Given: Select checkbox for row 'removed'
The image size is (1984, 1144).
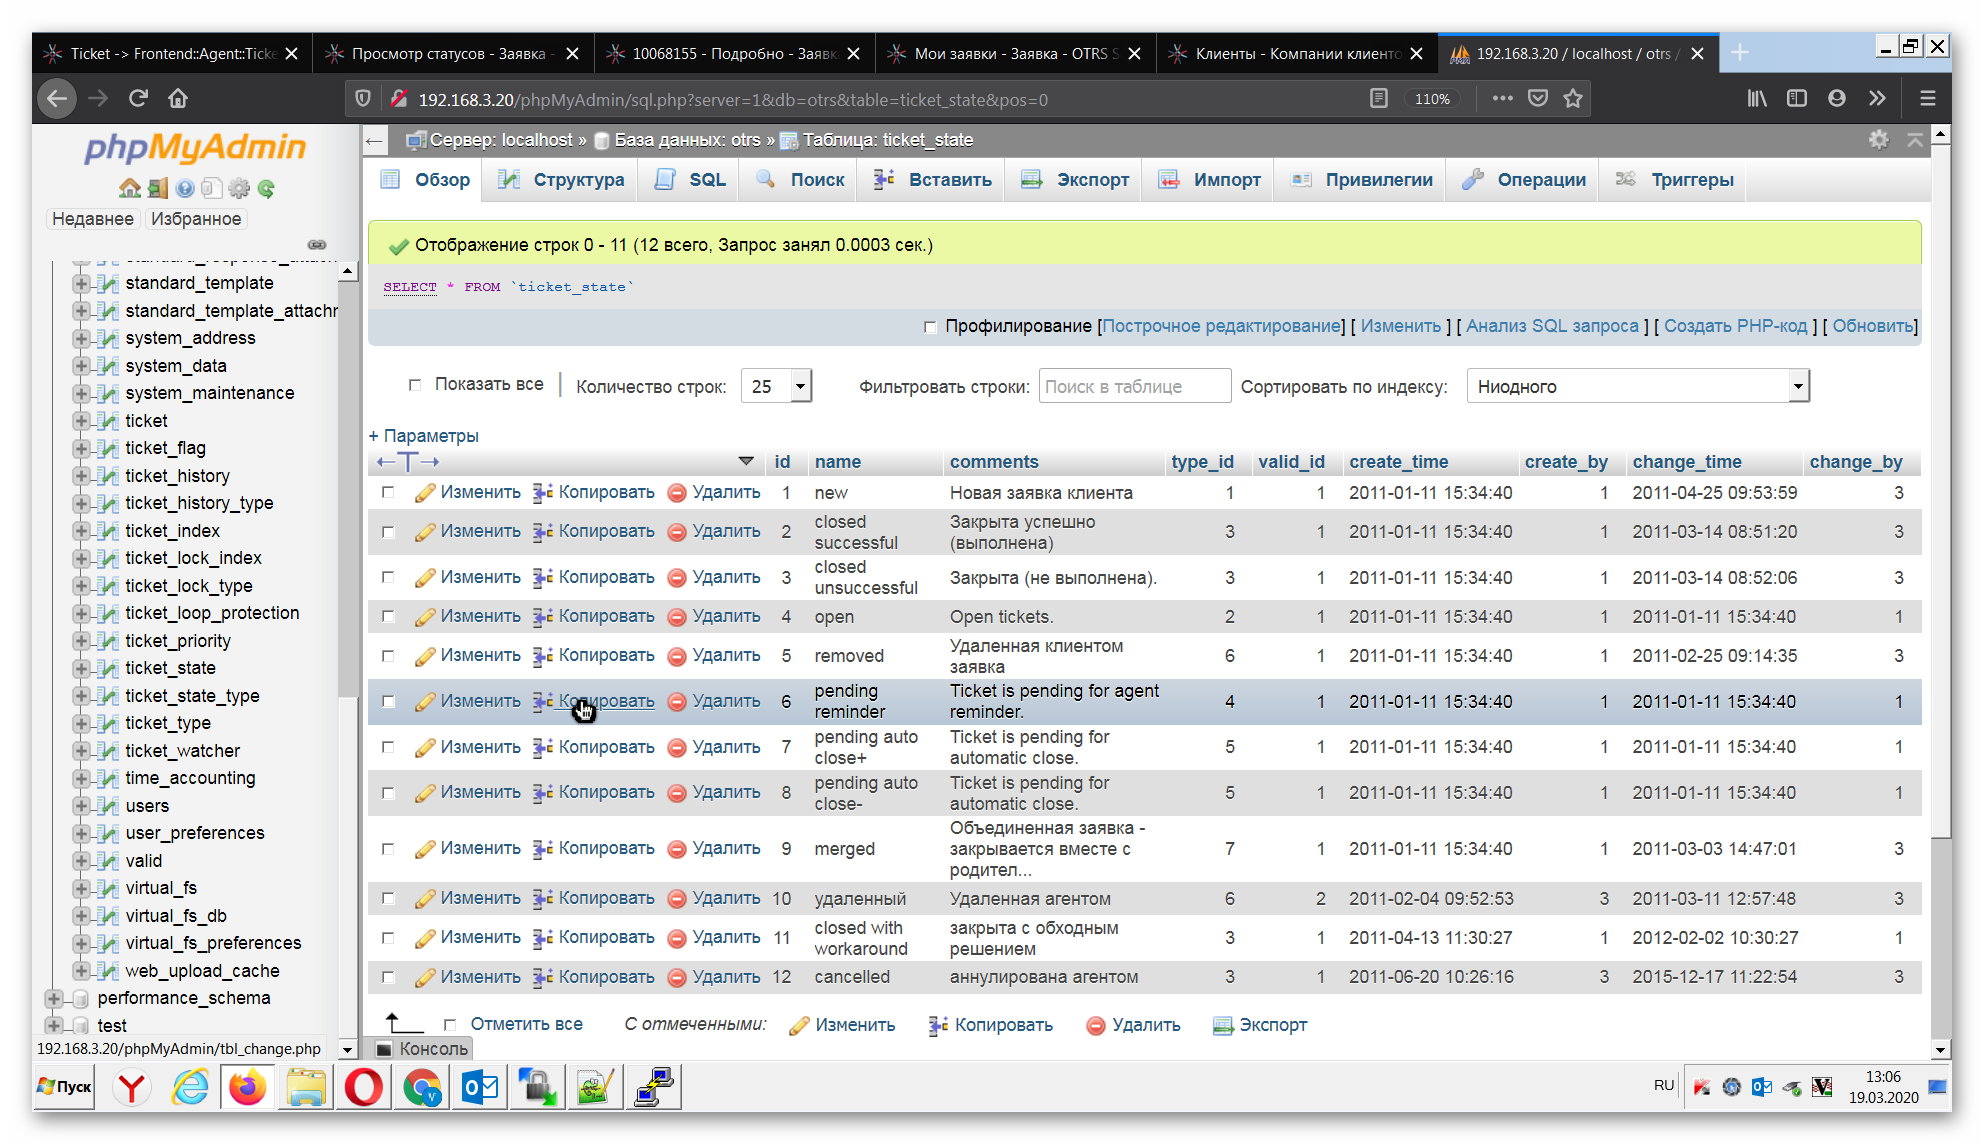Looking at the screenshot, I should click(388, 656).
